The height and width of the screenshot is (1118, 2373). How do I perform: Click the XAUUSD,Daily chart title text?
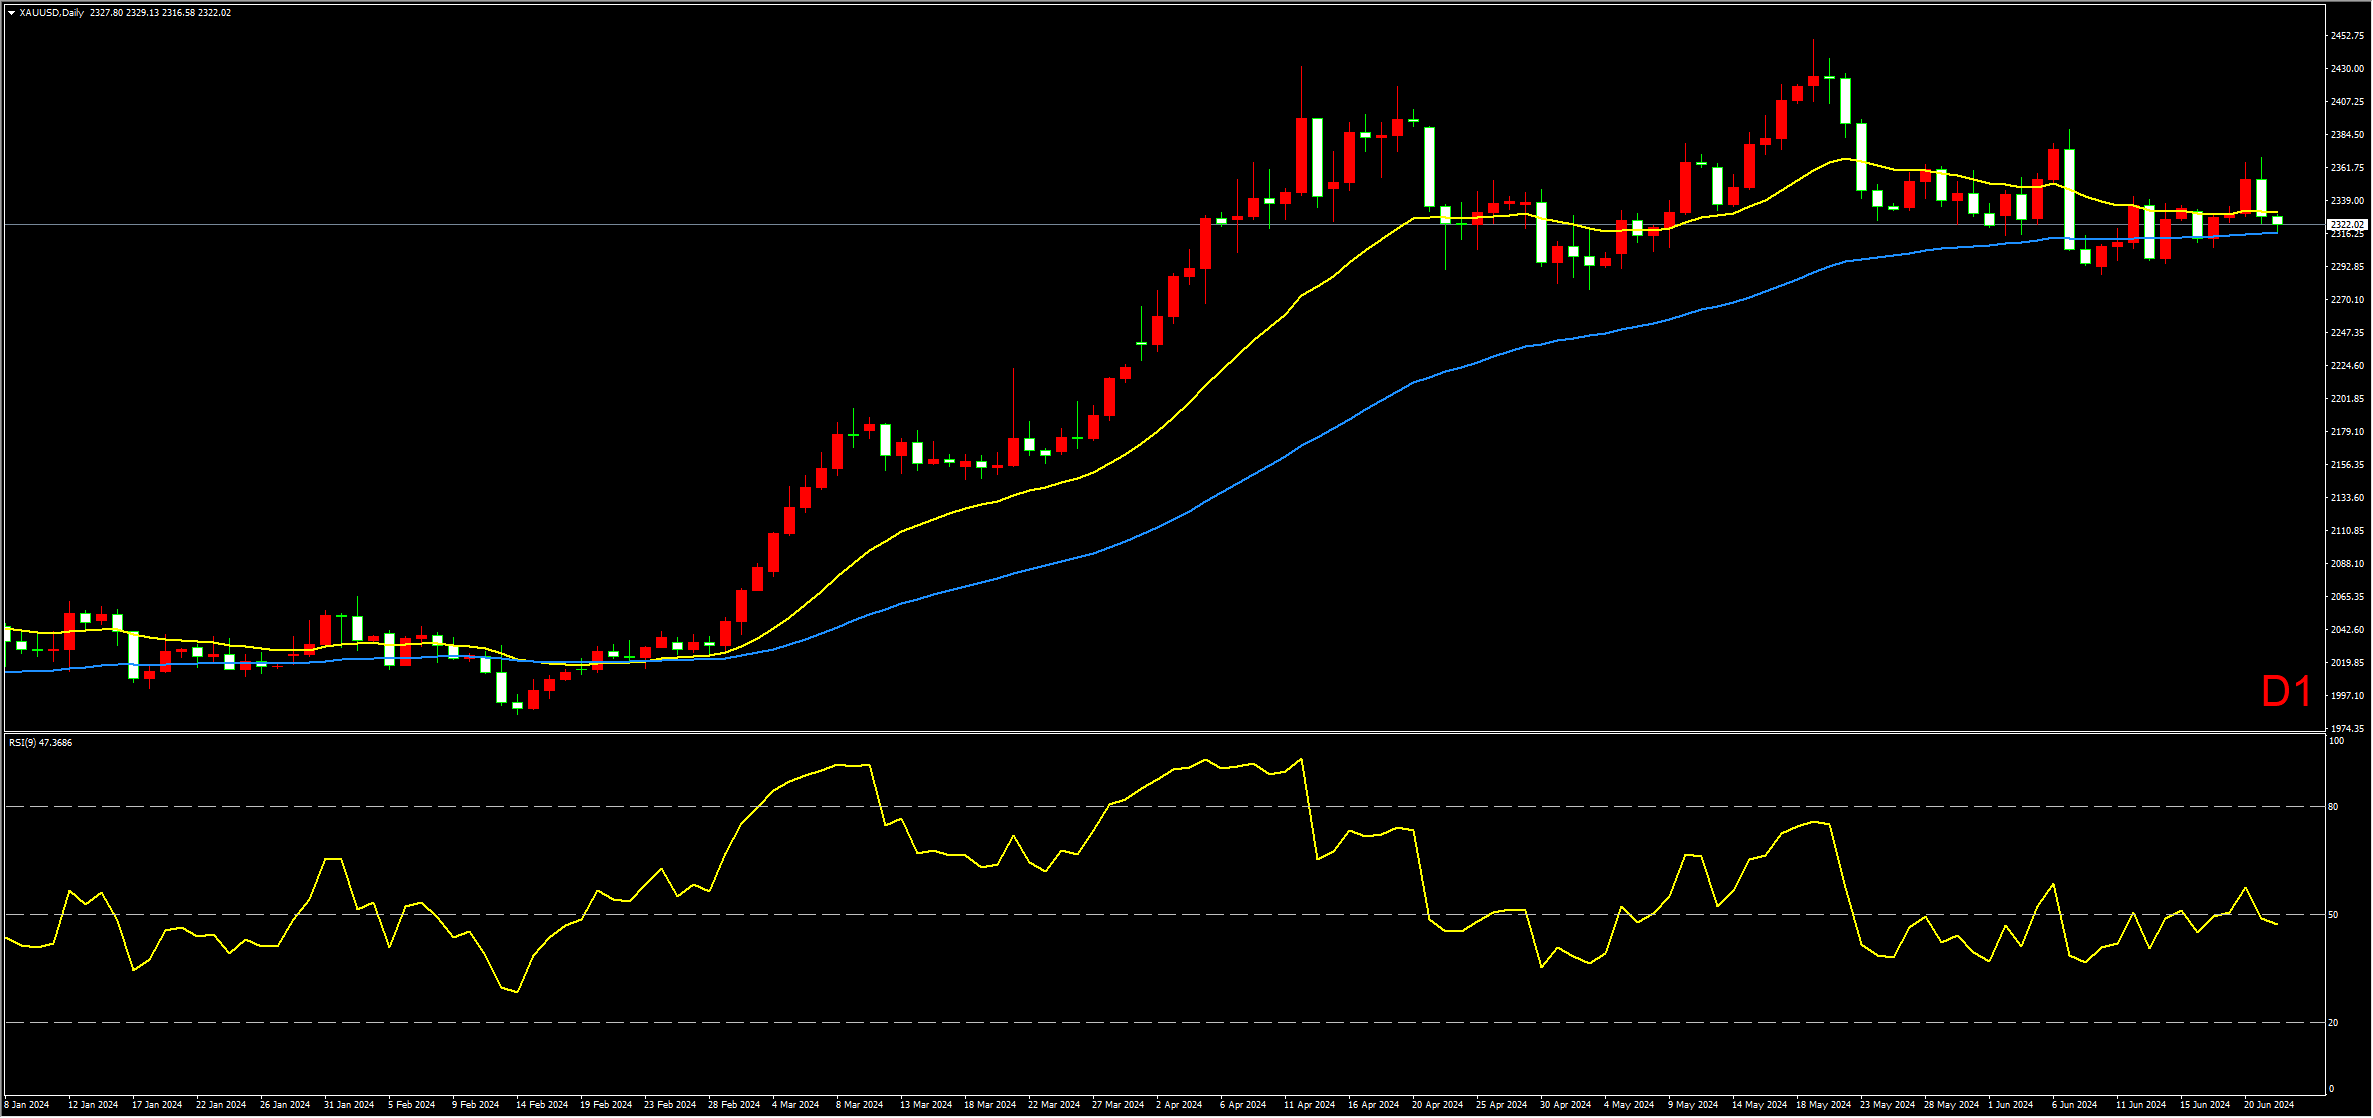(51, 13)
